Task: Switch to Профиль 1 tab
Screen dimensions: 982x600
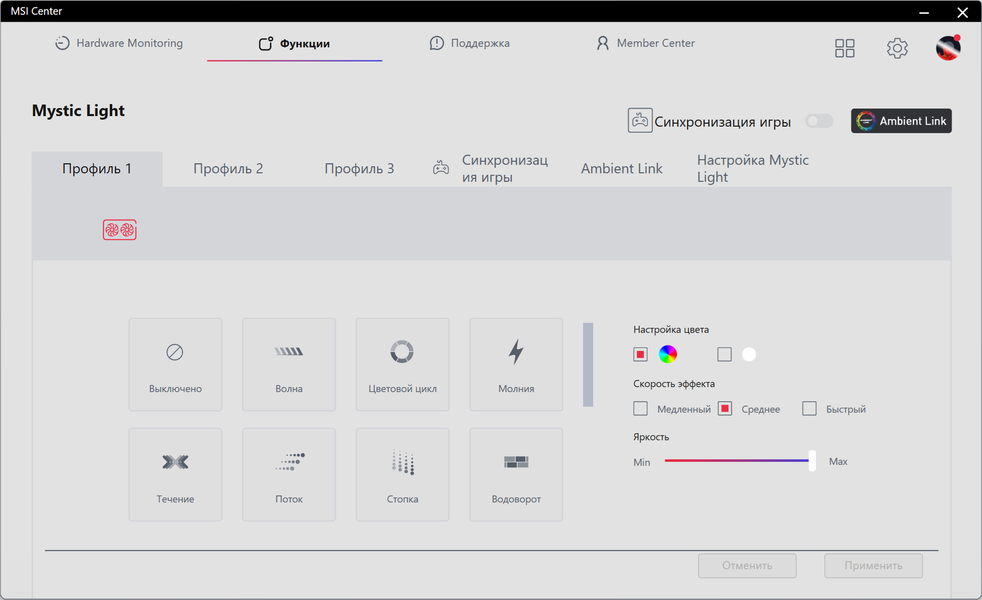Action: [x=97, y=168]
